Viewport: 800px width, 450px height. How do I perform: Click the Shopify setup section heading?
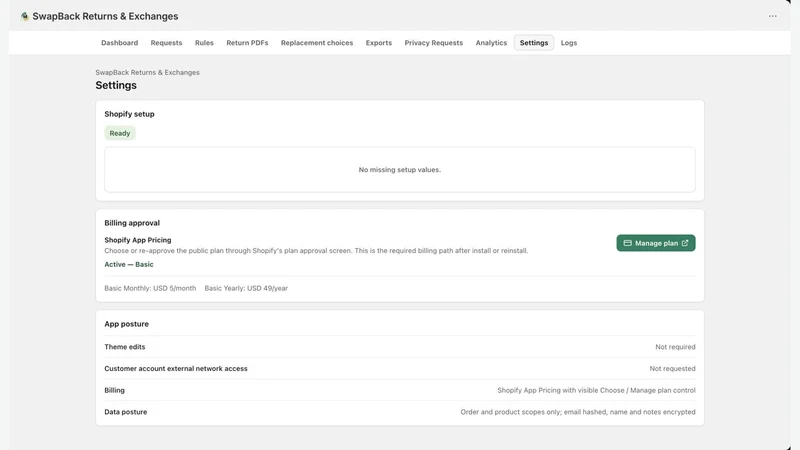pyautogui.click(x=129, y=114)
